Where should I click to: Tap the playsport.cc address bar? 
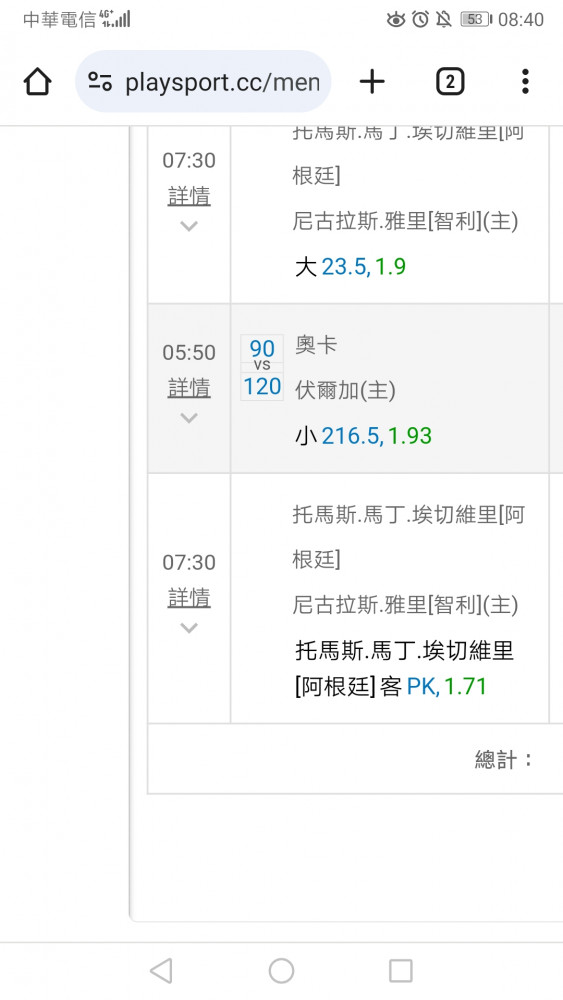pyautogui.click(x=203, y=82)
